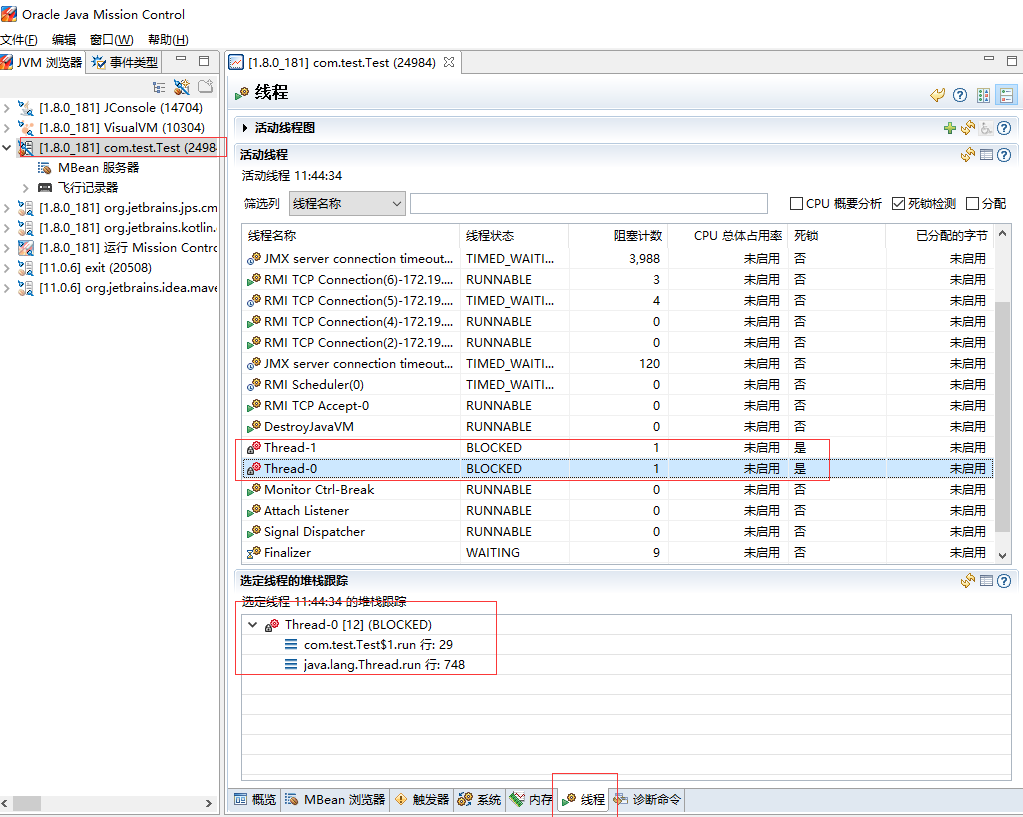Click refresh icon in 选定线程的堆栈跟踪 section
Viewport: 1023px width, 817px height.
(x=968, y=581)
